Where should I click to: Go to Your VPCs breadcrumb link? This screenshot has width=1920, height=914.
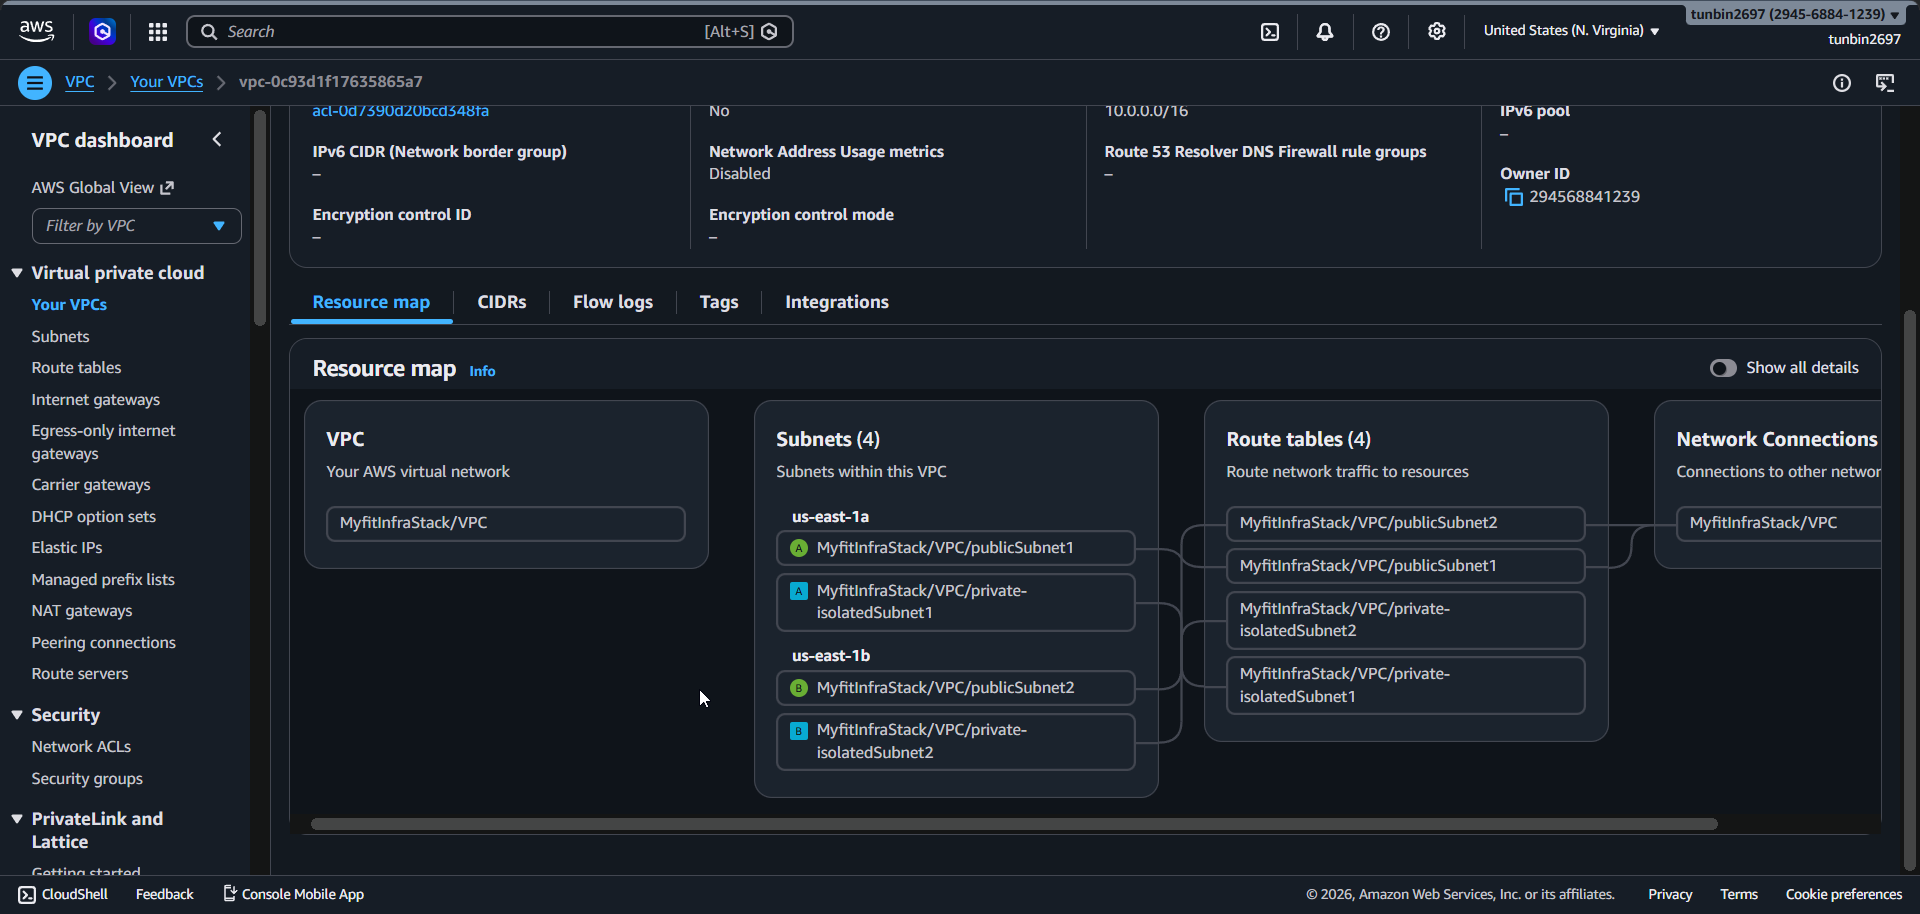166,82
